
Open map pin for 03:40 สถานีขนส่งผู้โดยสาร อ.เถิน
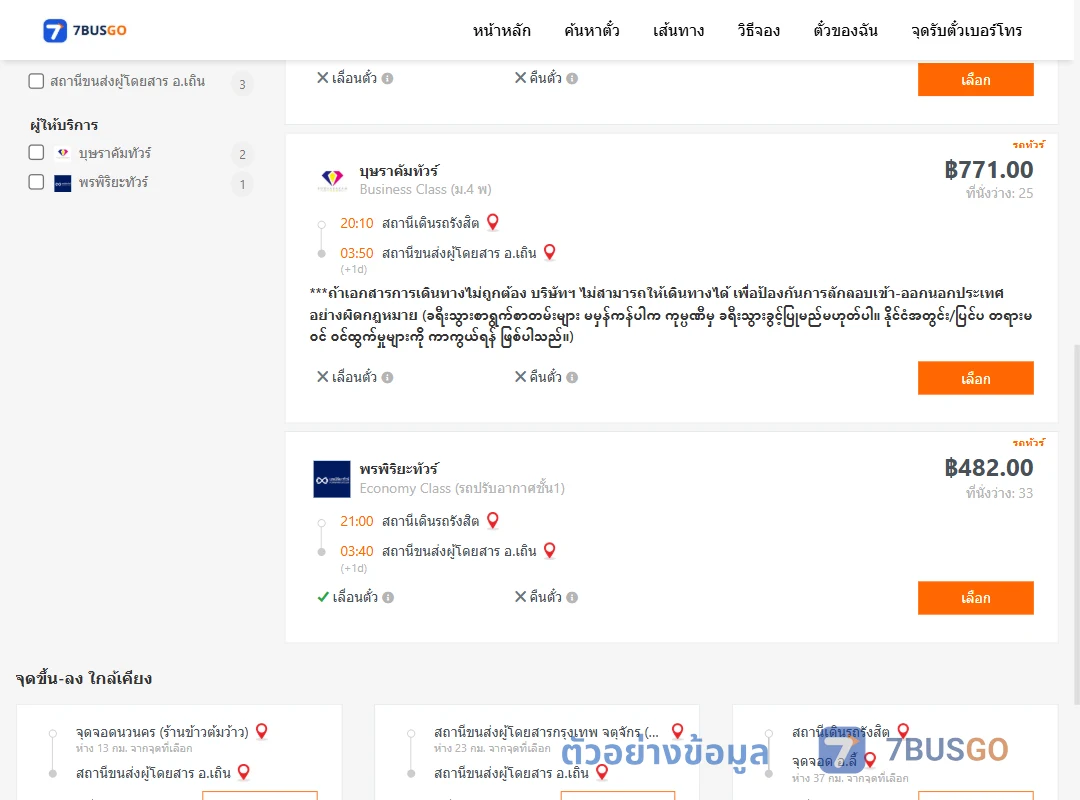(x=550, y=550)
